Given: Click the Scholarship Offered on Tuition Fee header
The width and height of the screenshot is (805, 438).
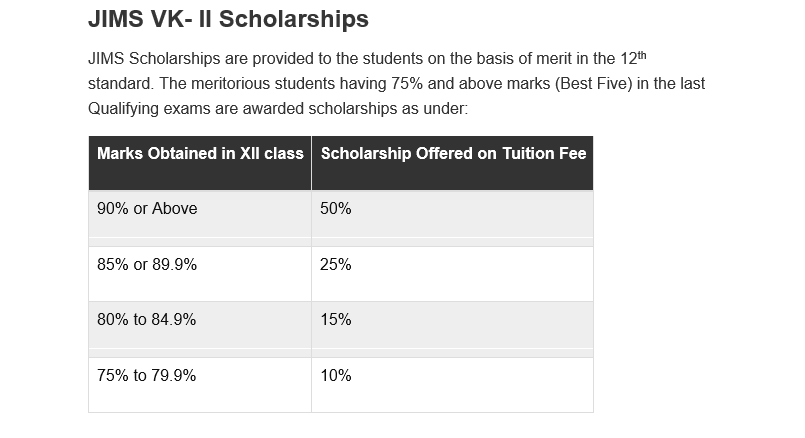Looking at the screenshot, I should (453, 154).
